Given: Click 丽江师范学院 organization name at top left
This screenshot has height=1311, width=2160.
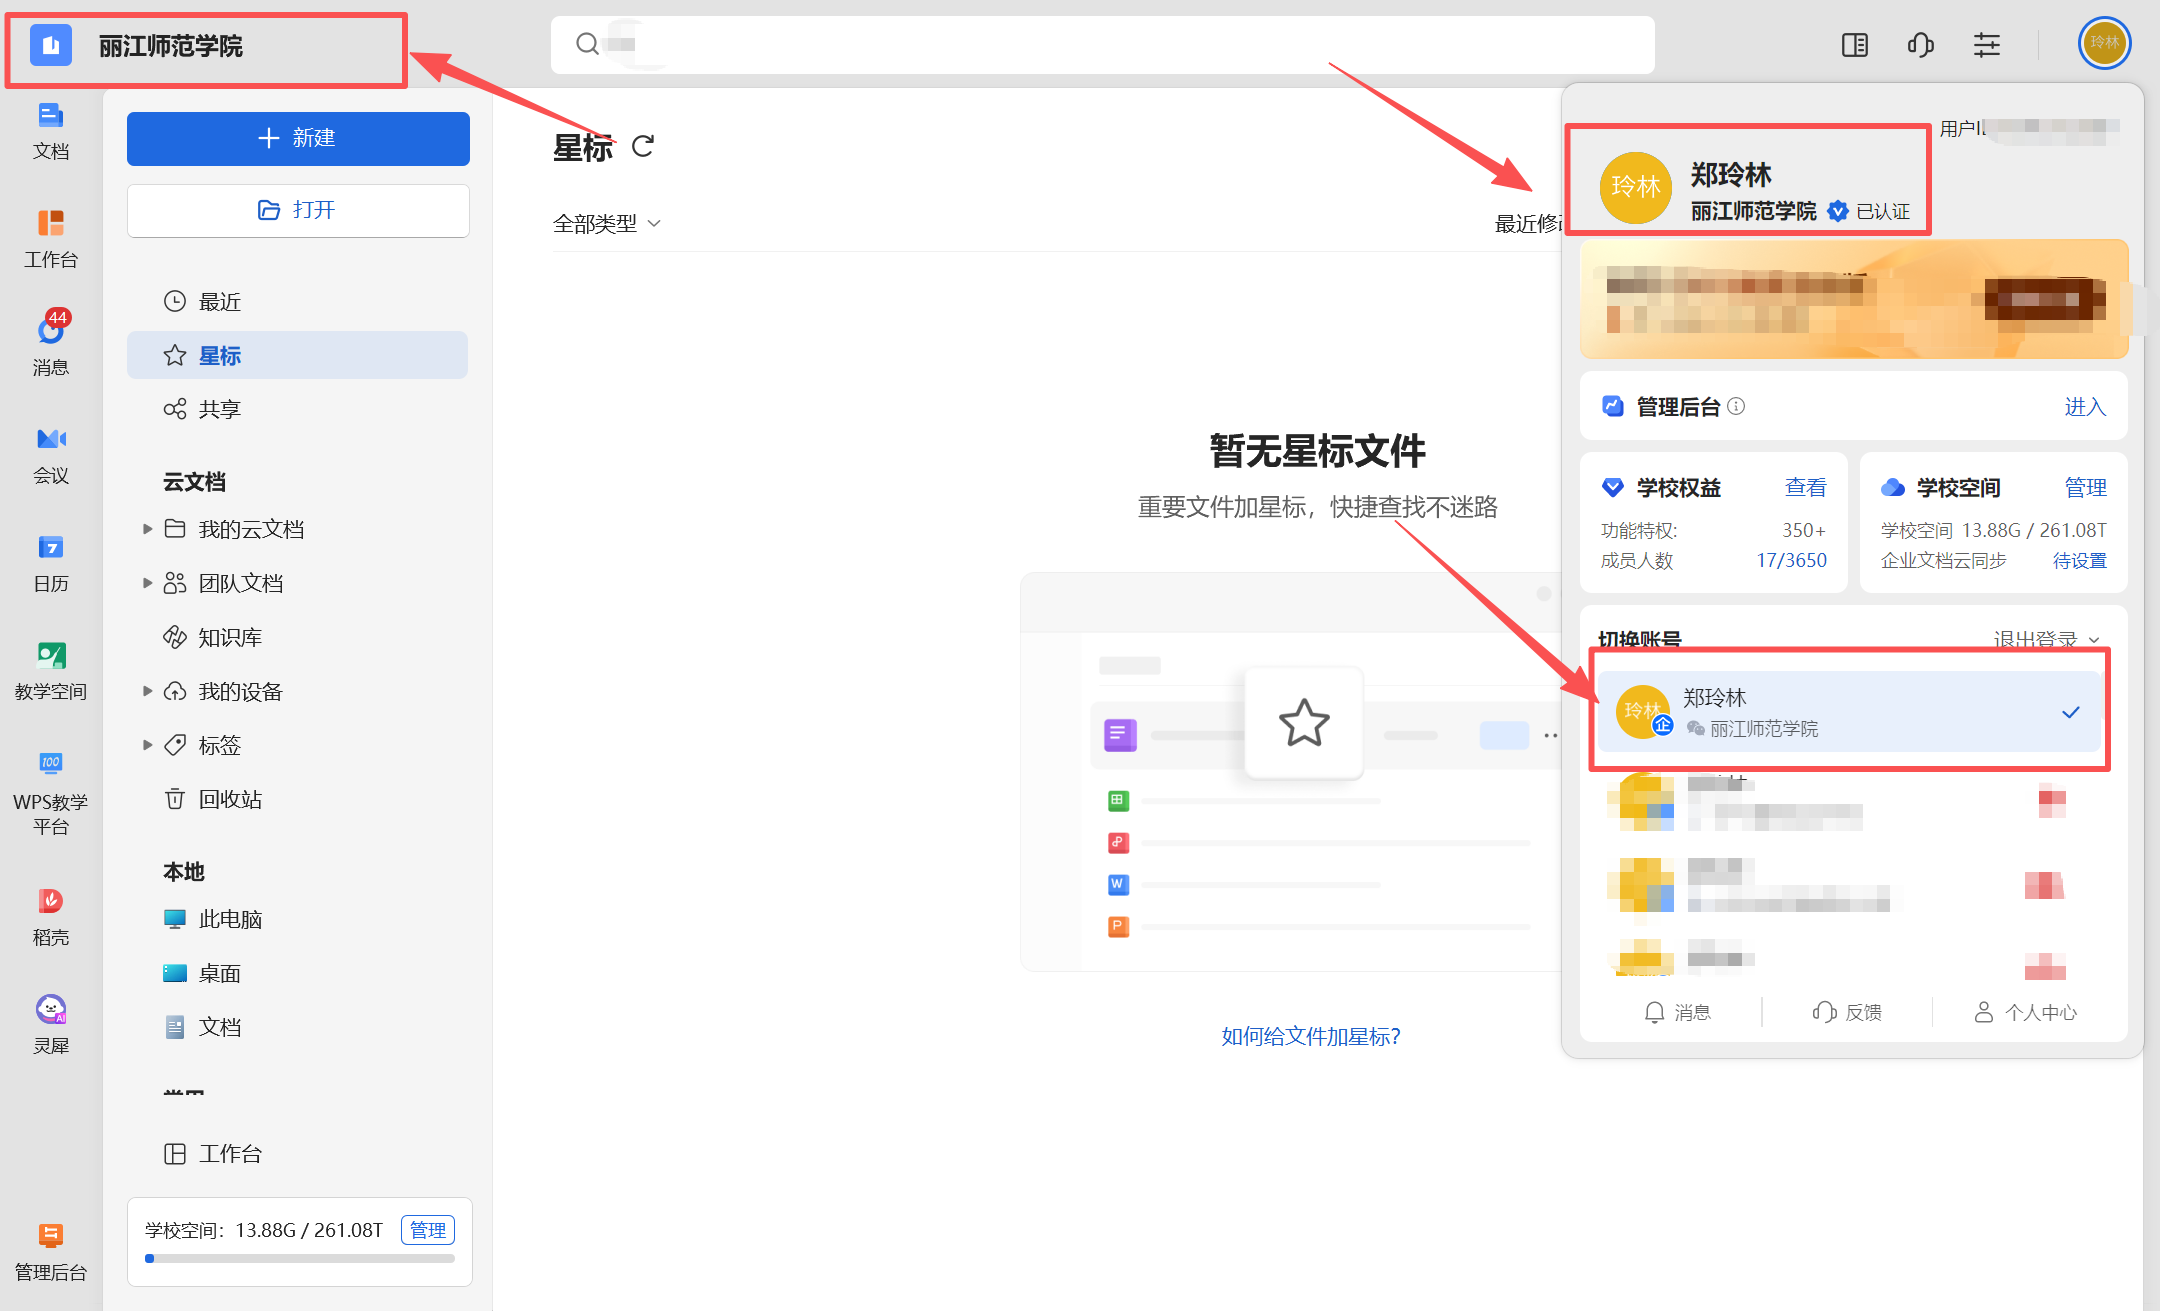Looking at the screenshot, I should coord(171,46).
